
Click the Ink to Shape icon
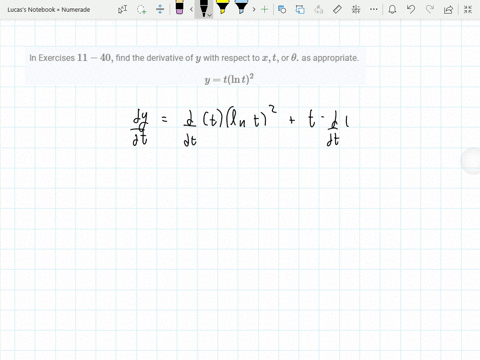point(300,9)
